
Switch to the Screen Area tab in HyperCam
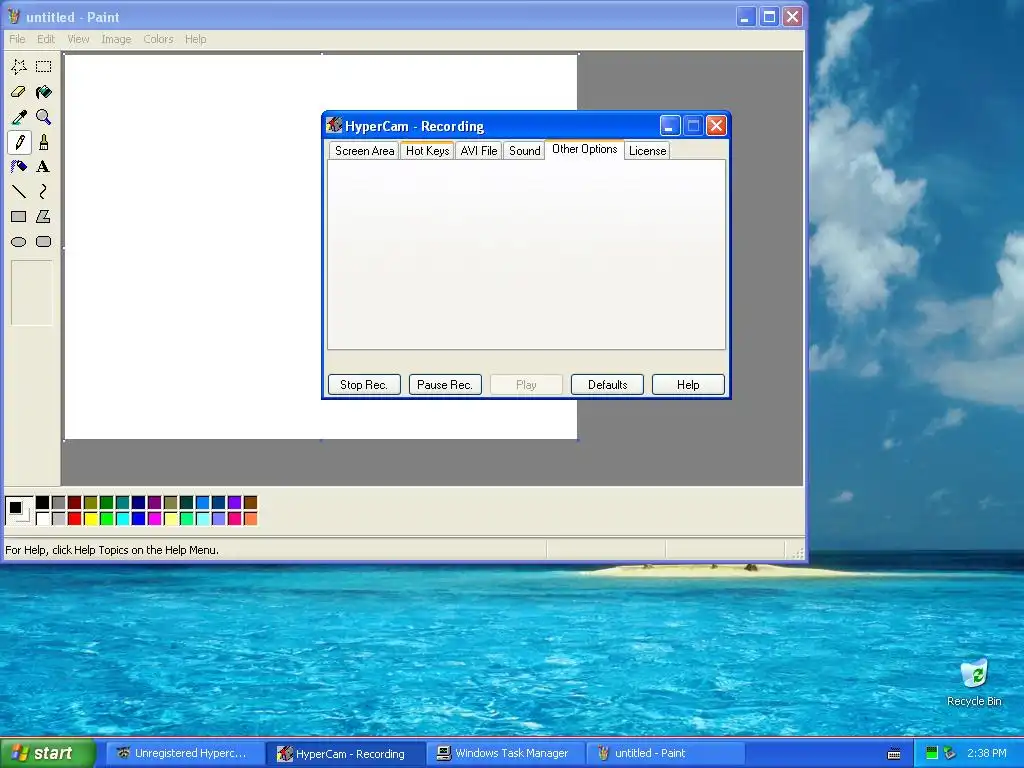tap(364, 151)
